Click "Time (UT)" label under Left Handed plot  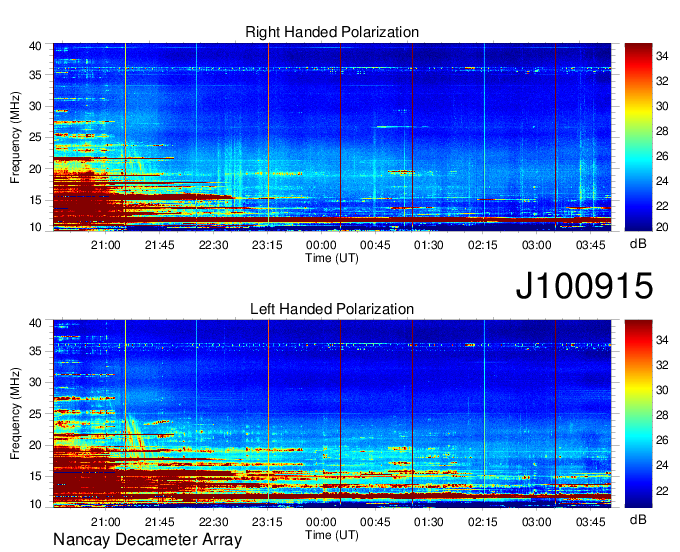[x=332, y=535]
